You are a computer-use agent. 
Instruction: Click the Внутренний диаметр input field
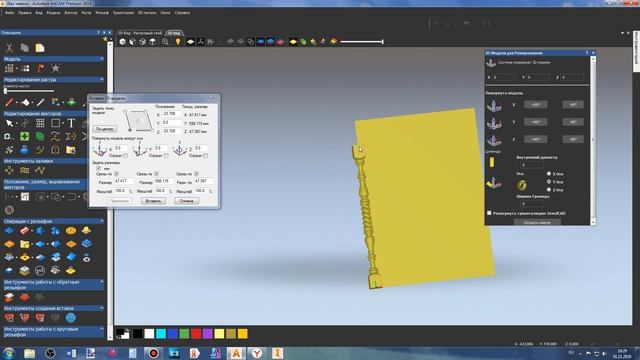point(532,165)
